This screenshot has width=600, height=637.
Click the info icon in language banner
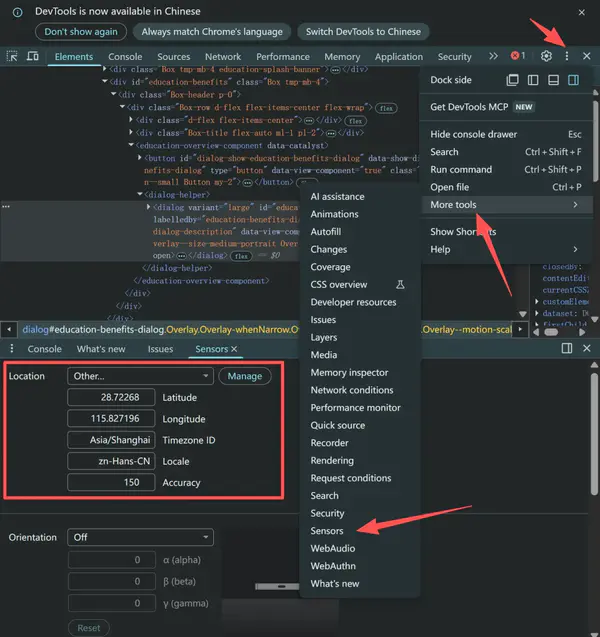point(17,13)
